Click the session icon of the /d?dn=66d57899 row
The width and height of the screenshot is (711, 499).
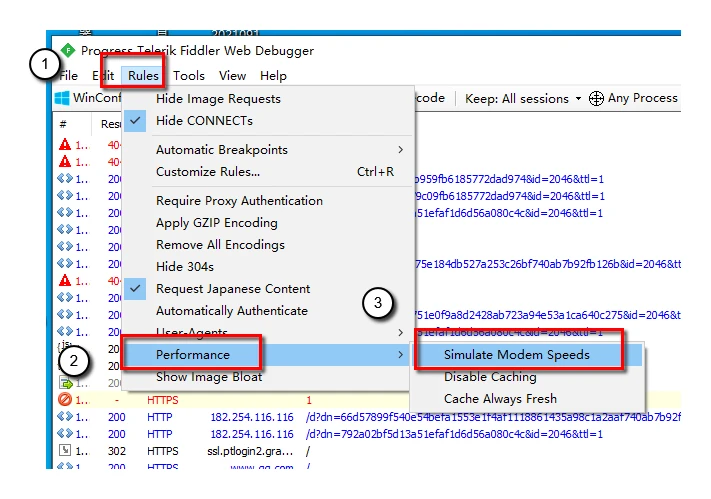click(x=65, y=416)
